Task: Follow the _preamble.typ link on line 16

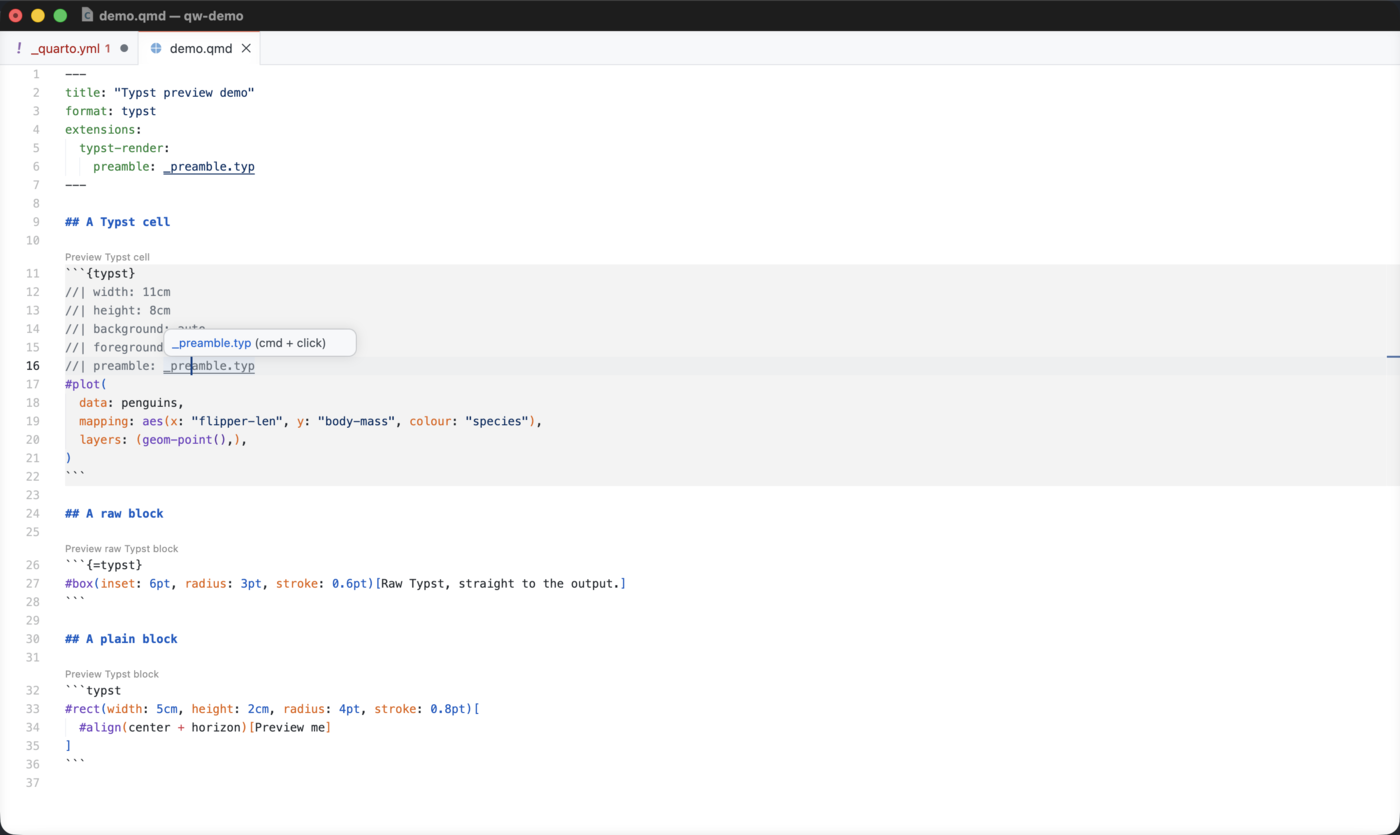Action: (x=209, y=366)
